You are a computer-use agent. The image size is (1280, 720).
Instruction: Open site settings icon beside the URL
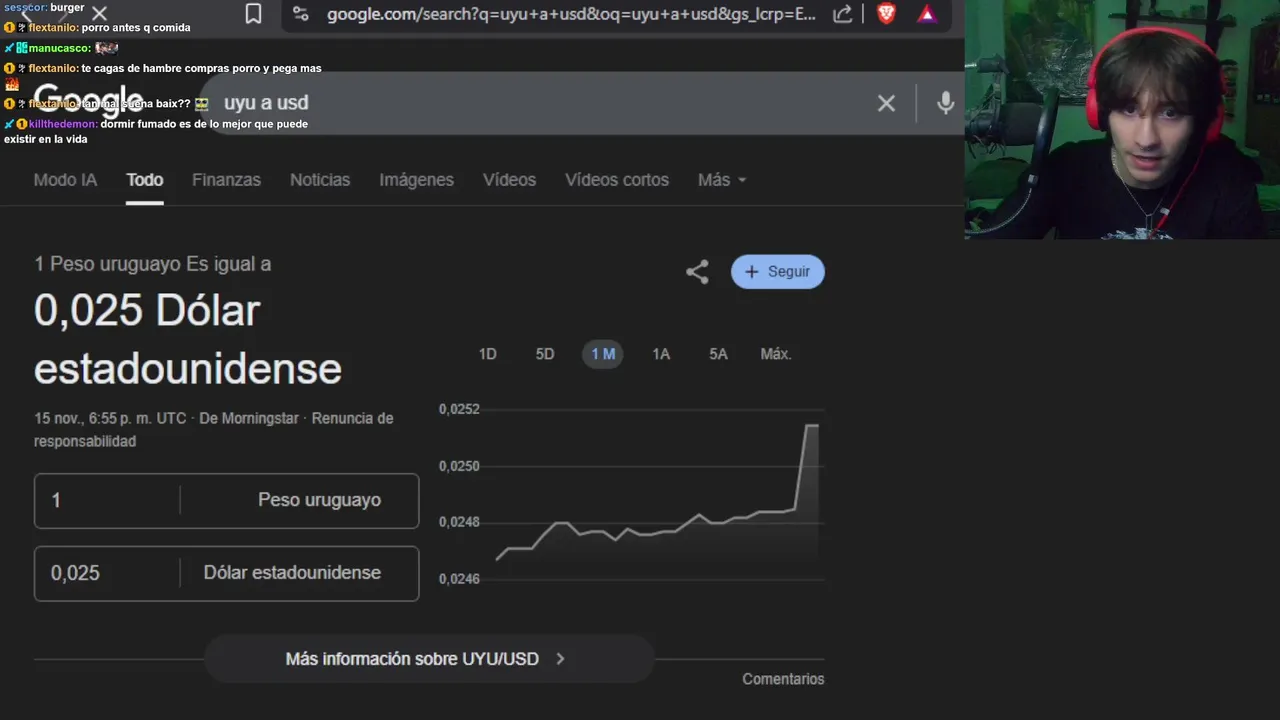pos(300,14)
